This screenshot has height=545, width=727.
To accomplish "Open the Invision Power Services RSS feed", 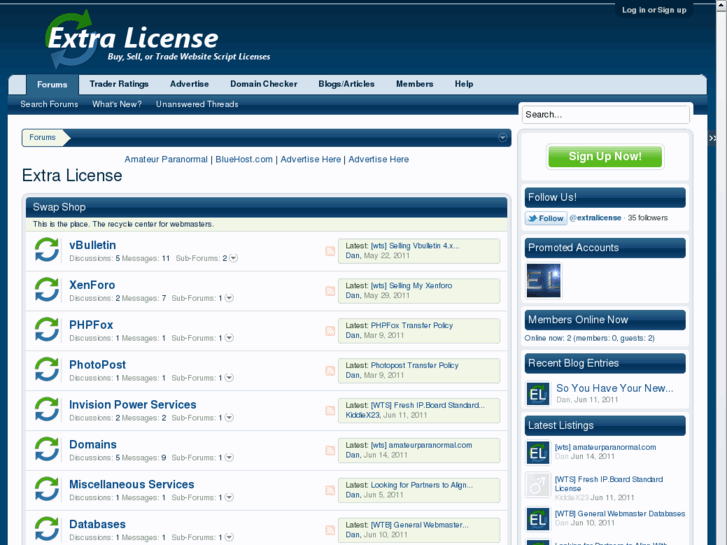I will (x=330, y=410).
